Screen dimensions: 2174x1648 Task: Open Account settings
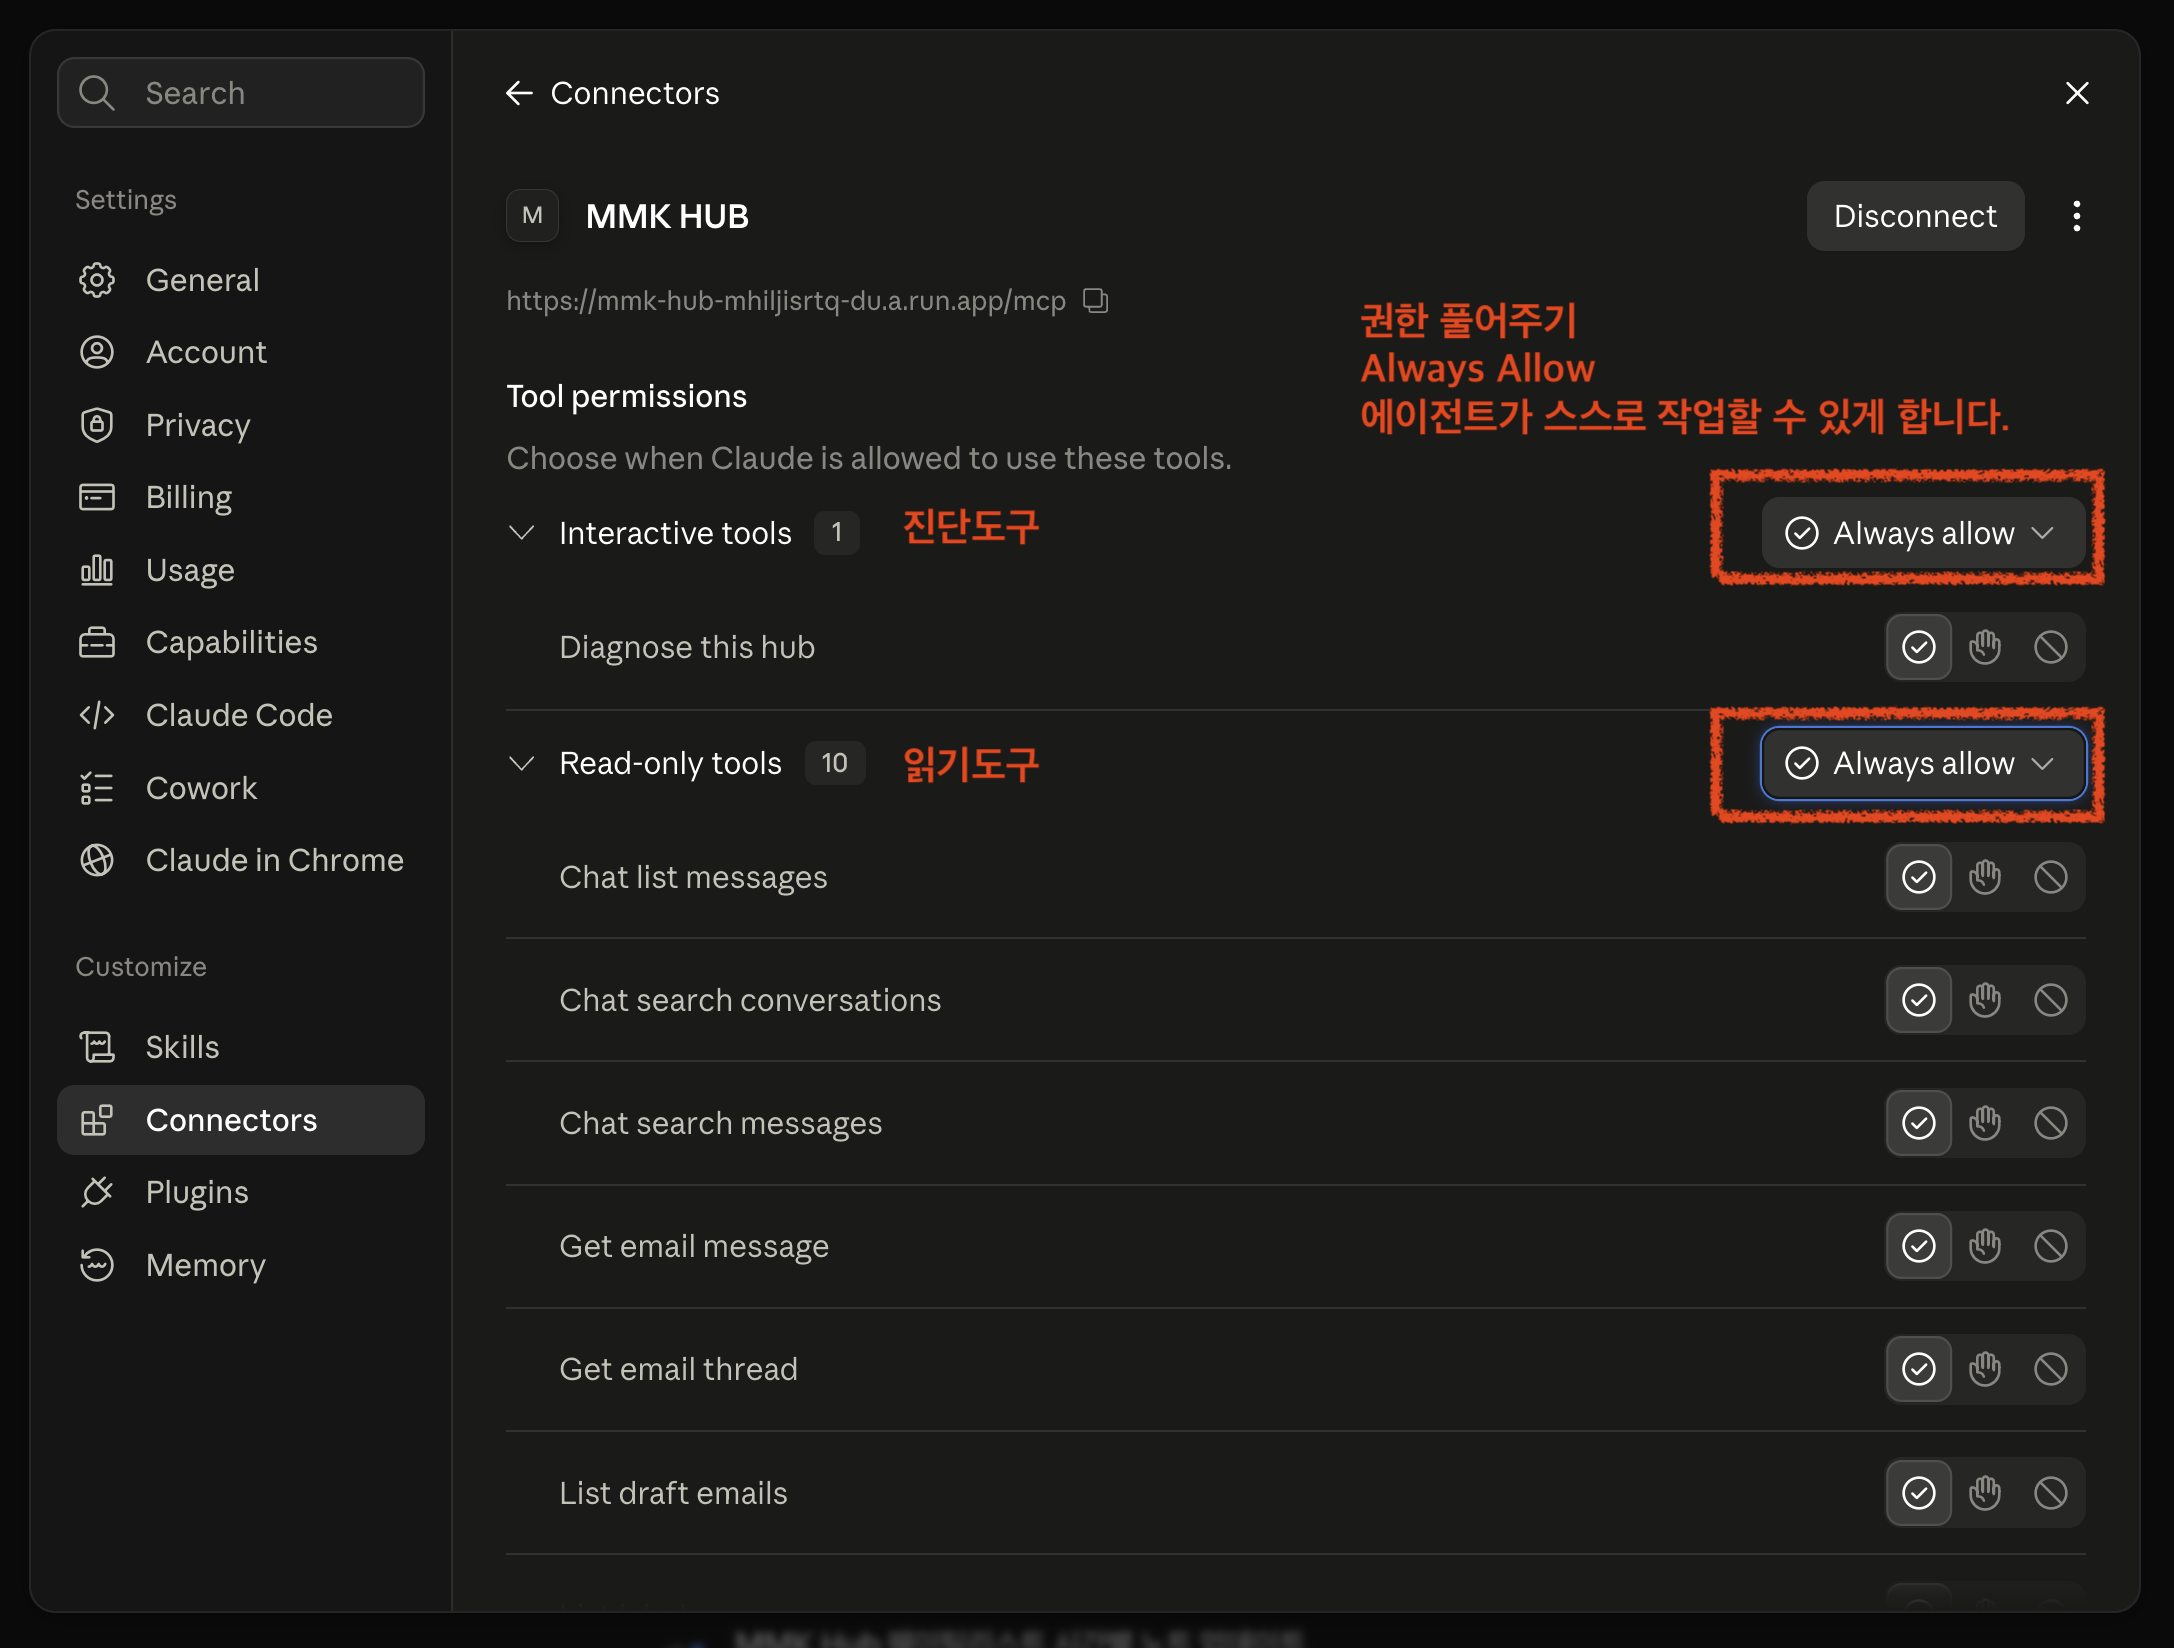240,352
